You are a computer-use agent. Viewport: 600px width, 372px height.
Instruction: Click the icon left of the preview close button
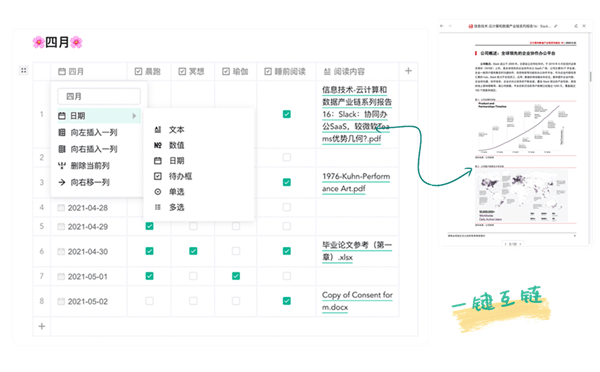(576, 26)
